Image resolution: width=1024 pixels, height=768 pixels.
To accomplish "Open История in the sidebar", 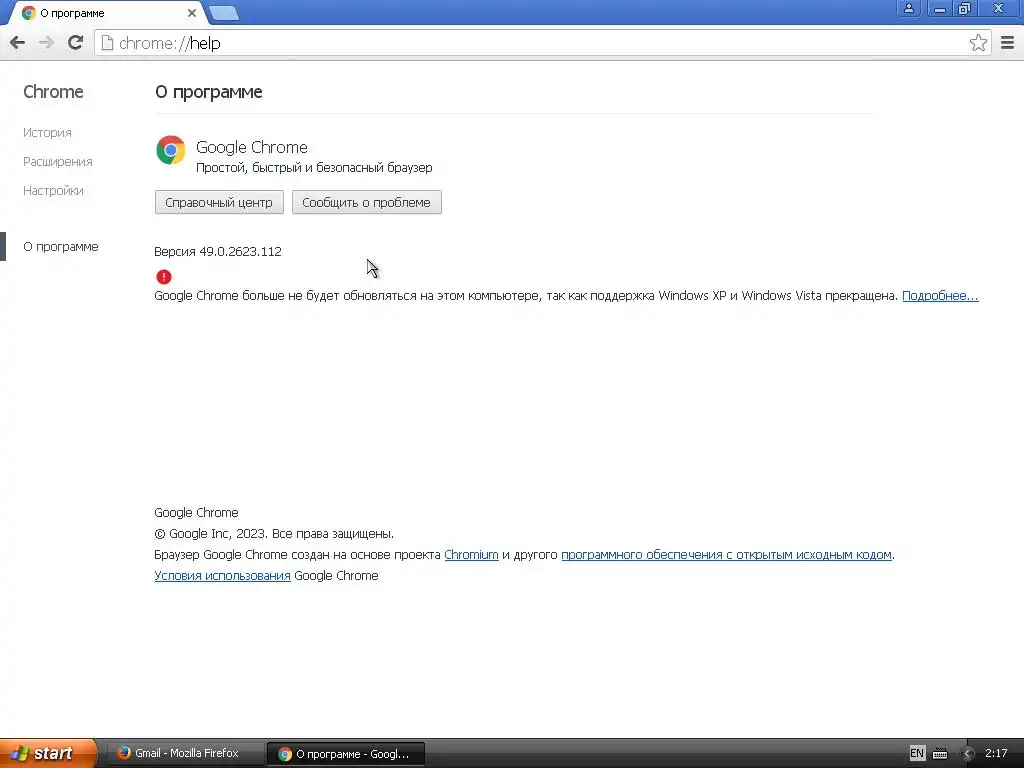I will (47, 133).
